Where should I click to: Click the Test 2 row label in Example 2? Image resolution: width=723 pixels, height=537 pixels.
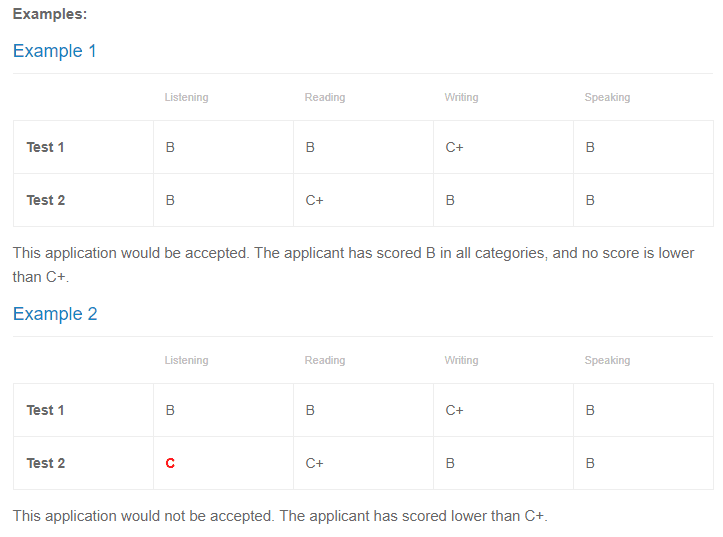tap(46, 463)
